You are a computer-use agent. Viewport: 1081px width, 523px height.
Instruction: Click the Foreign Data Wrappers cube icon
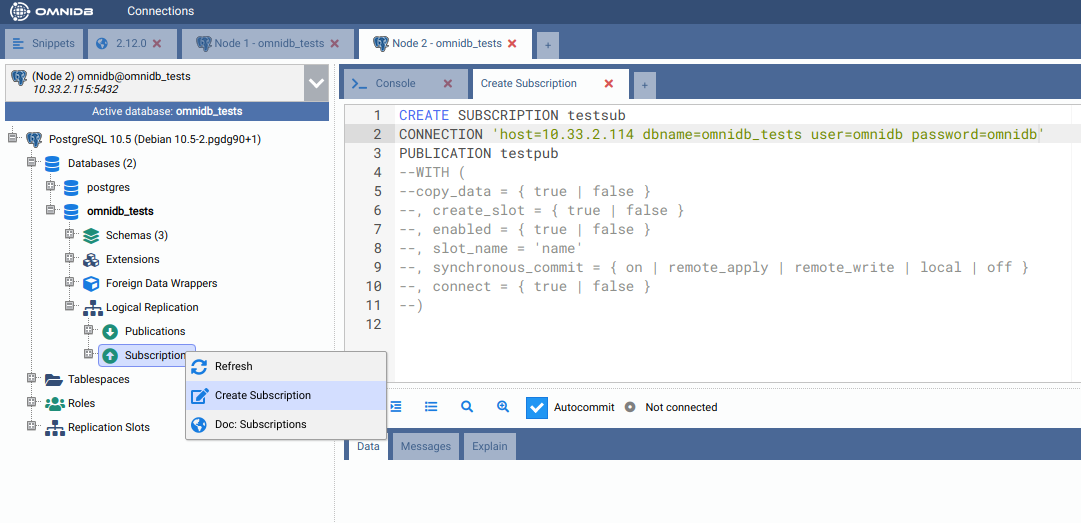tap(91, 284)
